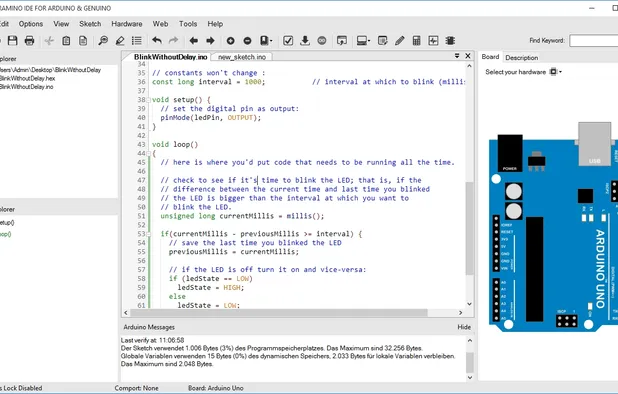Collapse the if block fold on line 53
The height and width of the screenshot is (394, 618).
[x=149, y=234]
